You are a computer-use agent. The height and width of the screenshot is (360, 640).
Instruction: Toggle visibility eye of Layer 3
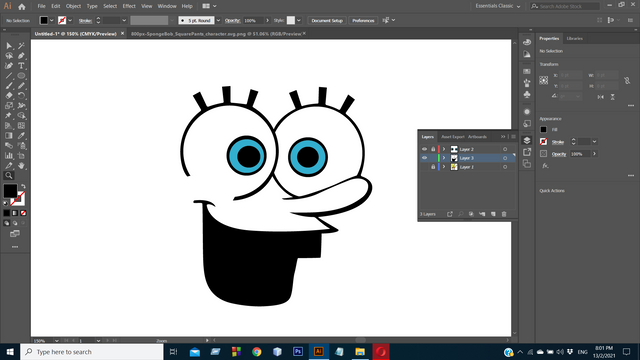424,158
